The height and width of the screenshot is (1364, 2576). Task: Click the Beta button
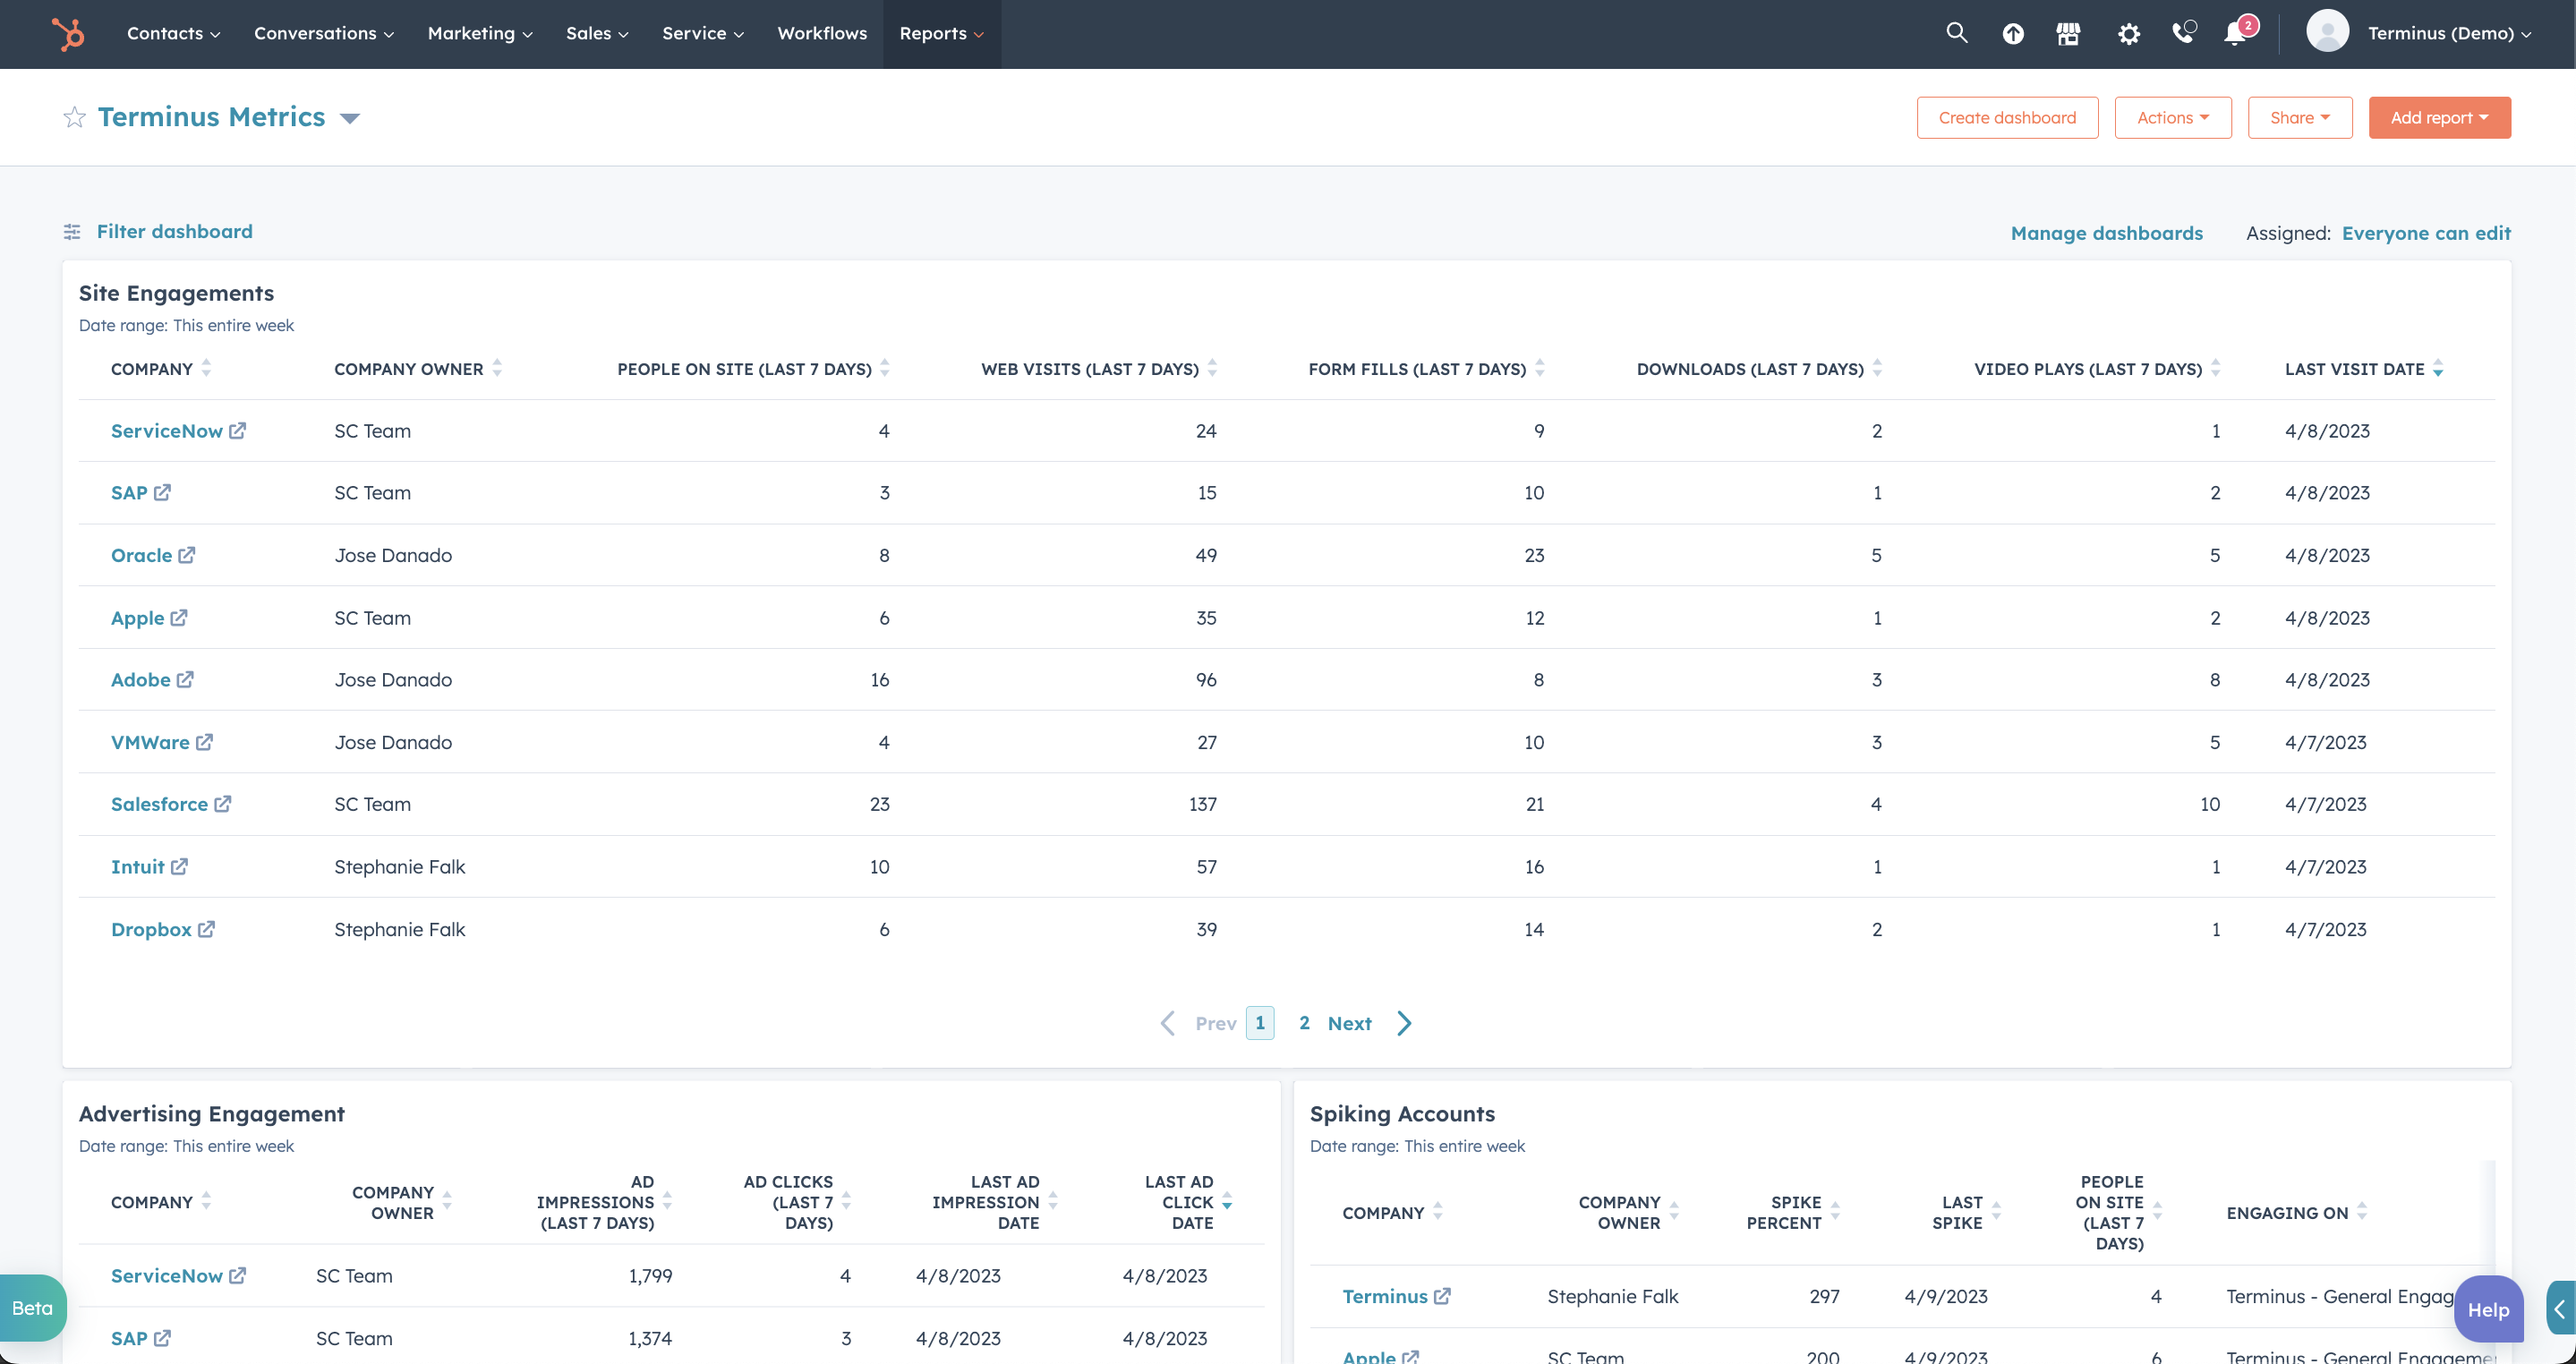pyautogui.click(x=32, y=1307)
